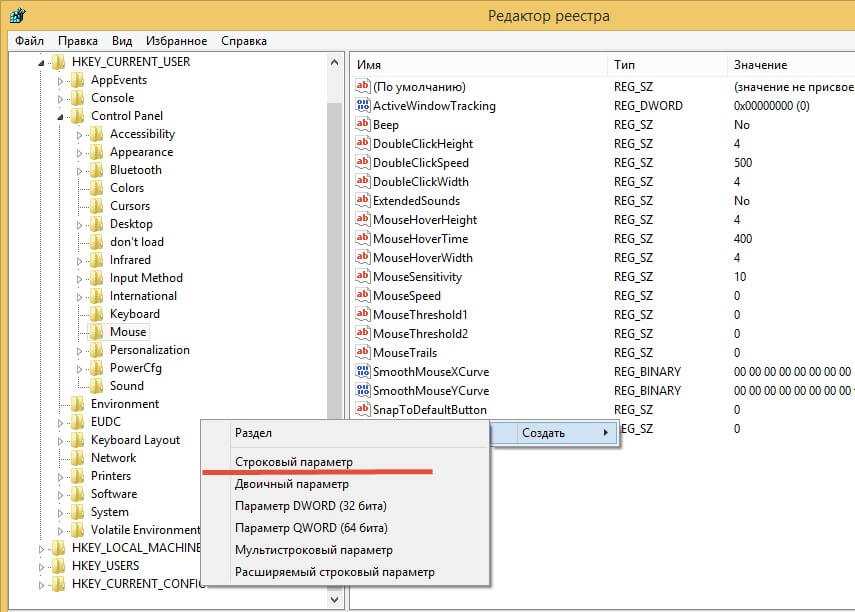Click the HKEY_CURRENT_USER folder icon
Viewport: 855px width, 612px height.
[58, 62]
